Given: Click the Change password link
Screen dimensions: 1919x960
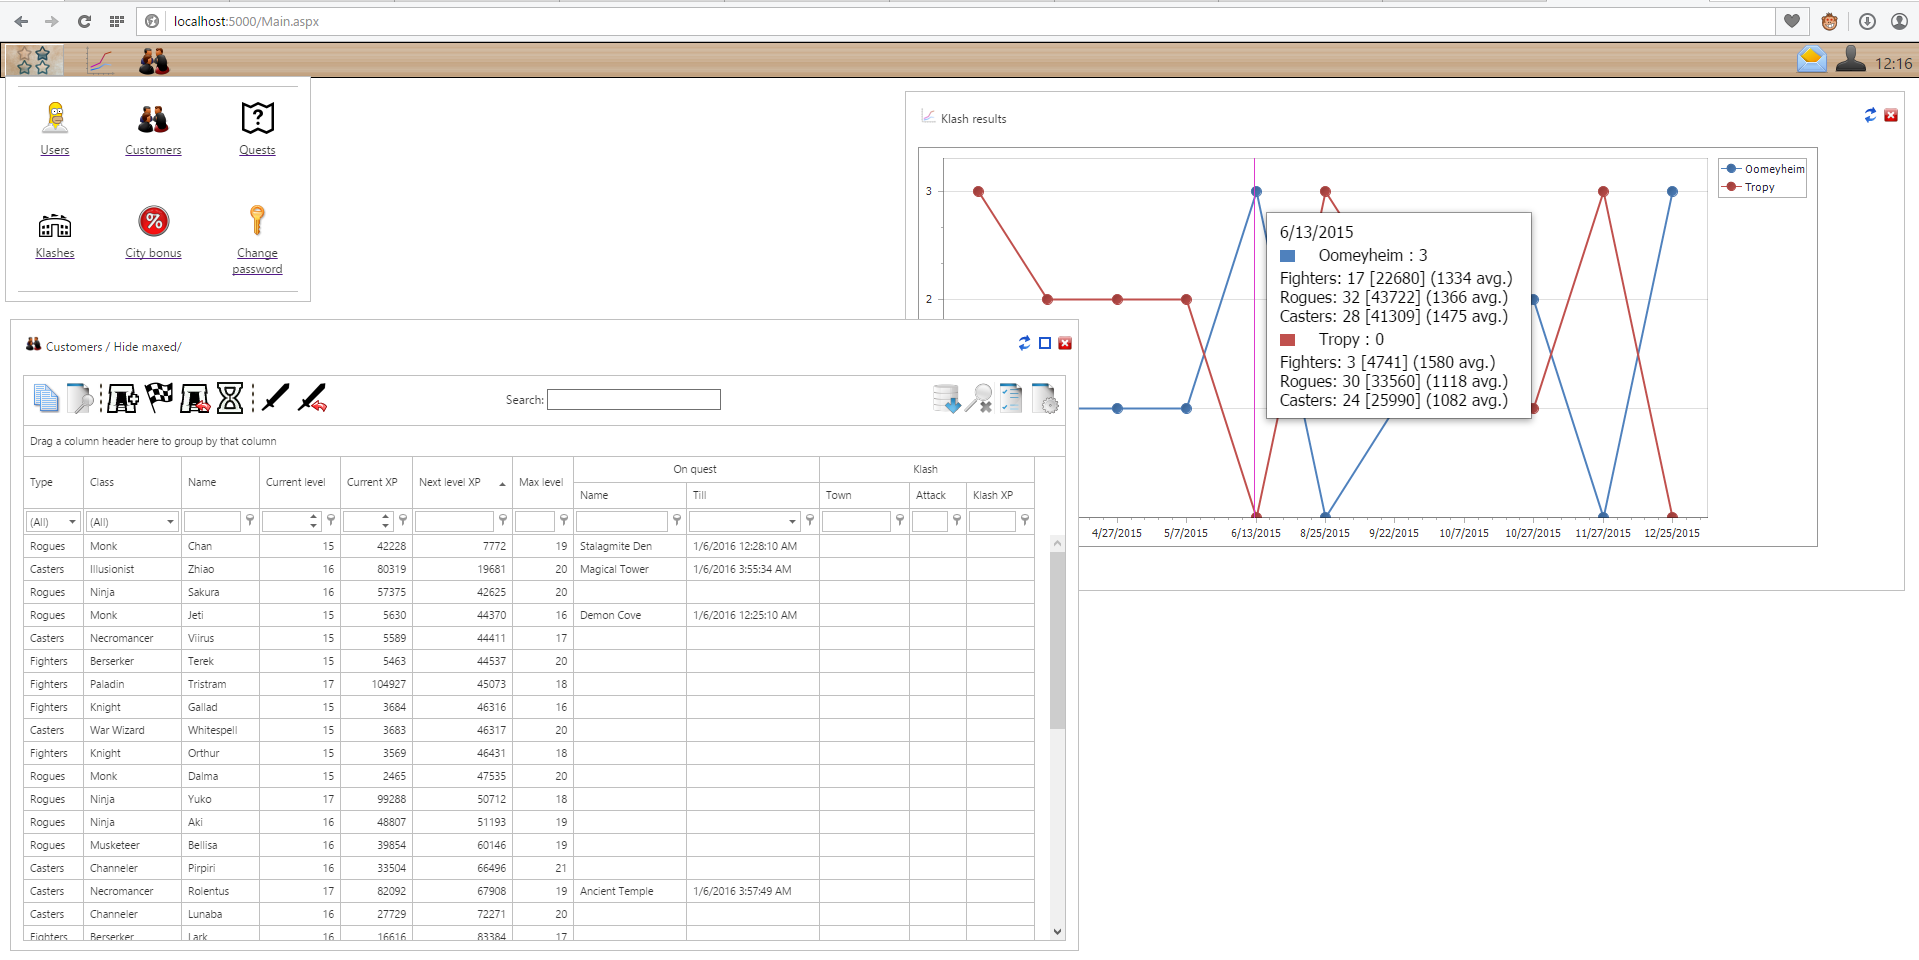Looking at the screenshot, I should [x=257, y=261].
